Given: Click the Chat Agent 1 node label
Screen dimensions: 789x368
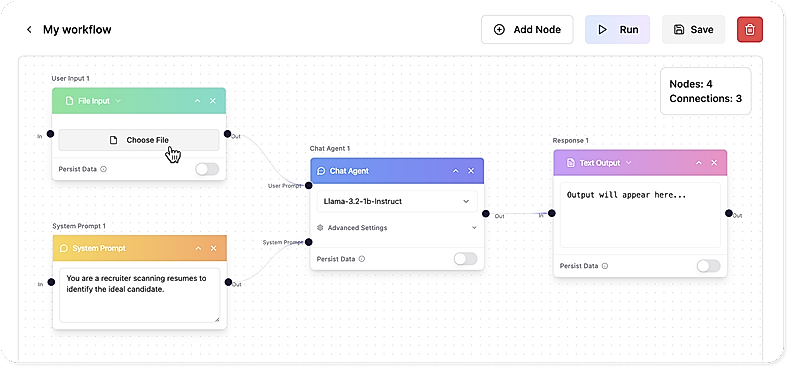Looking at the screenshot, I should tap(330, 149).
